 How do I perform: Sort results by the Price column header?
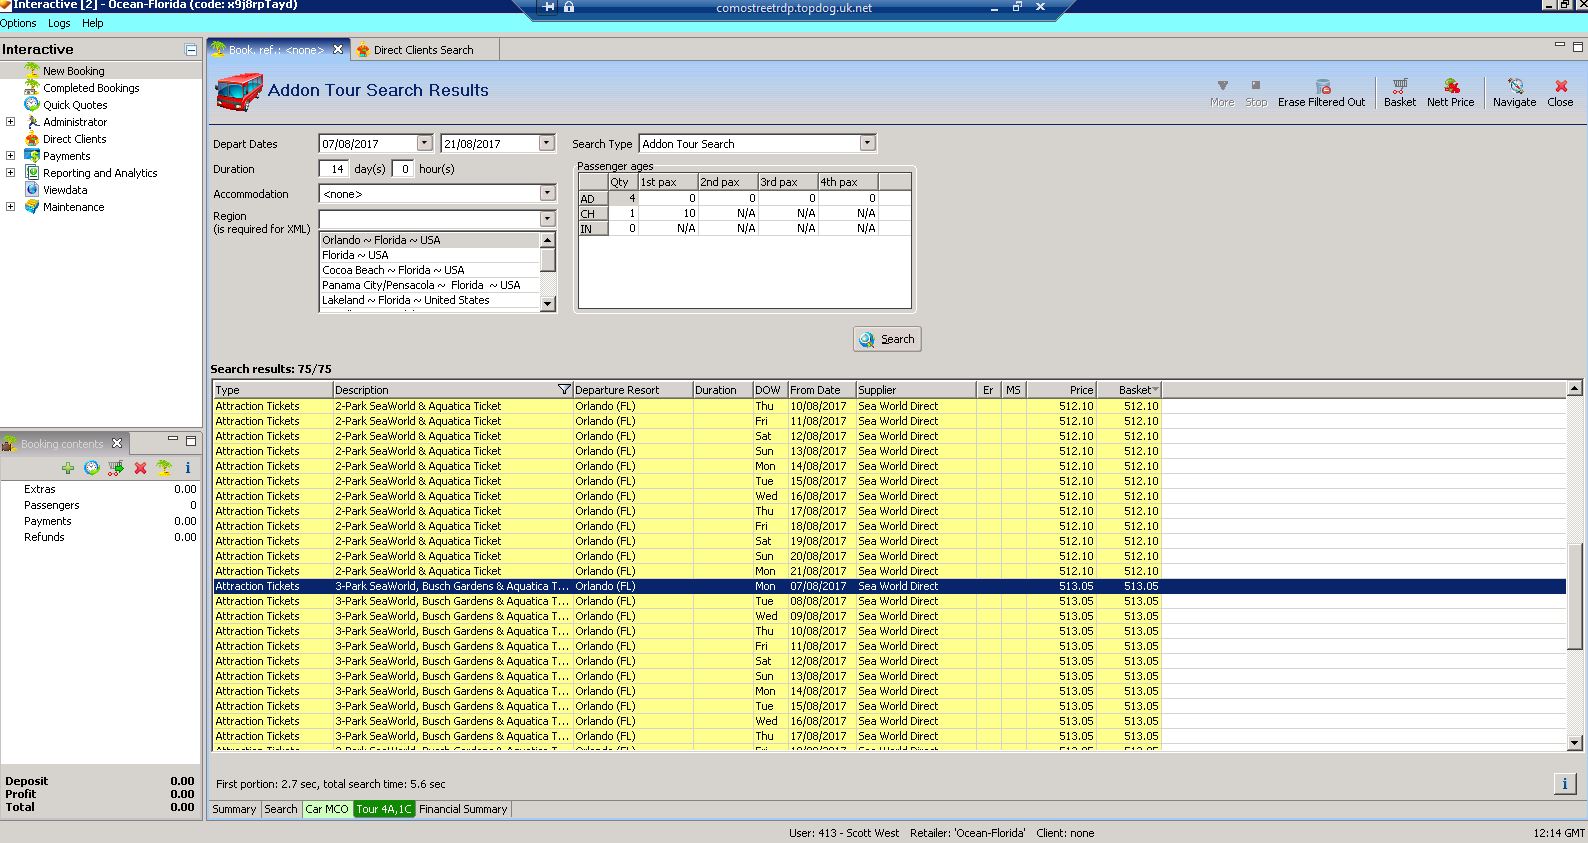click(1061, 390)
